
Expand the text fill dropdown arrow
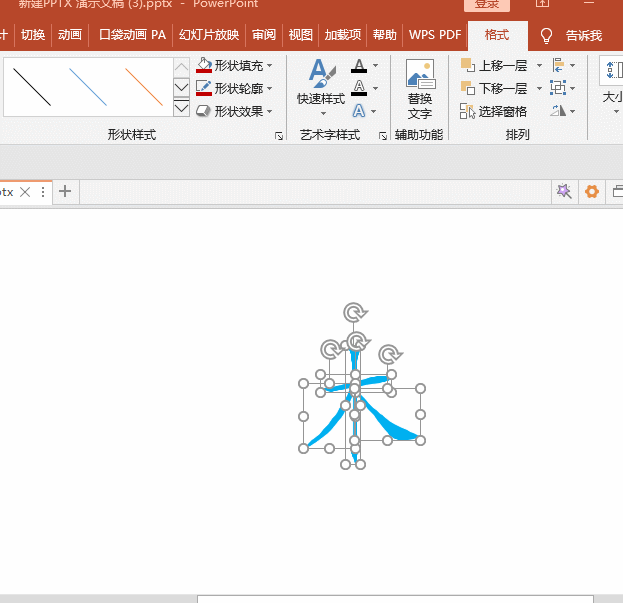click(375, 65)
